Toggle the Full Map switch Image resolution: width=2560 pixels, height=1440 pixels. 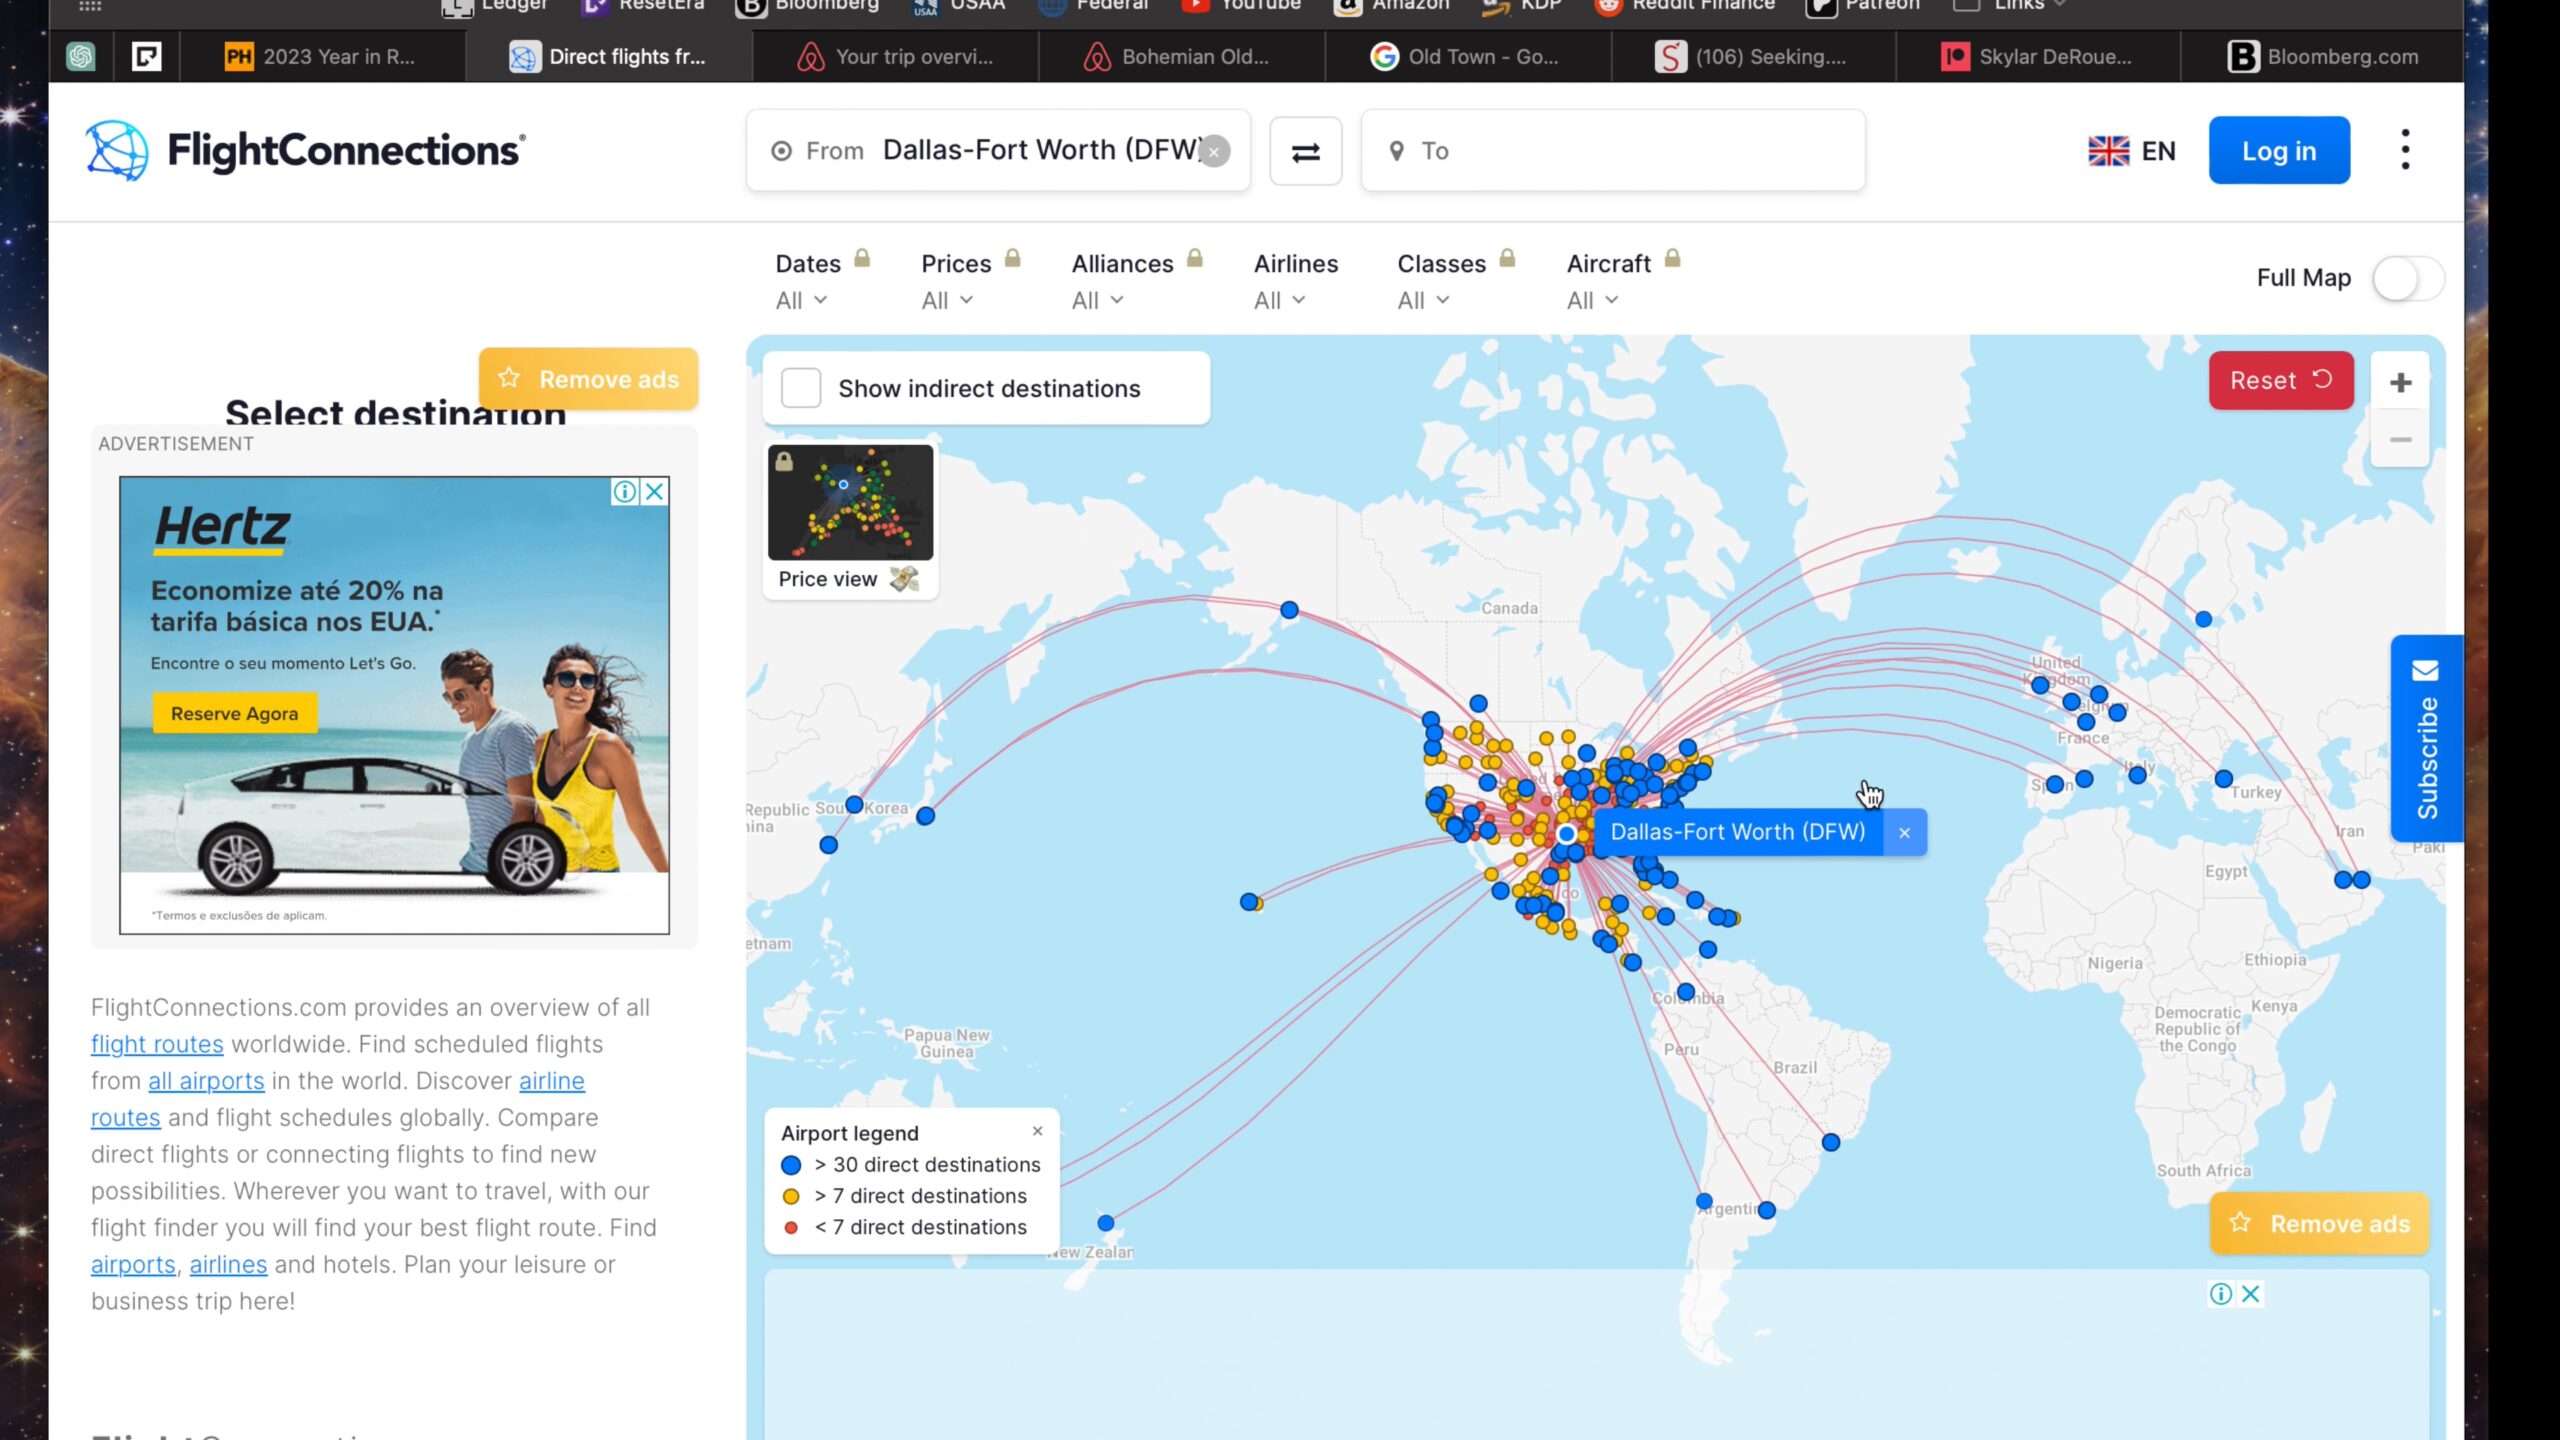[x=2408, y=278]
